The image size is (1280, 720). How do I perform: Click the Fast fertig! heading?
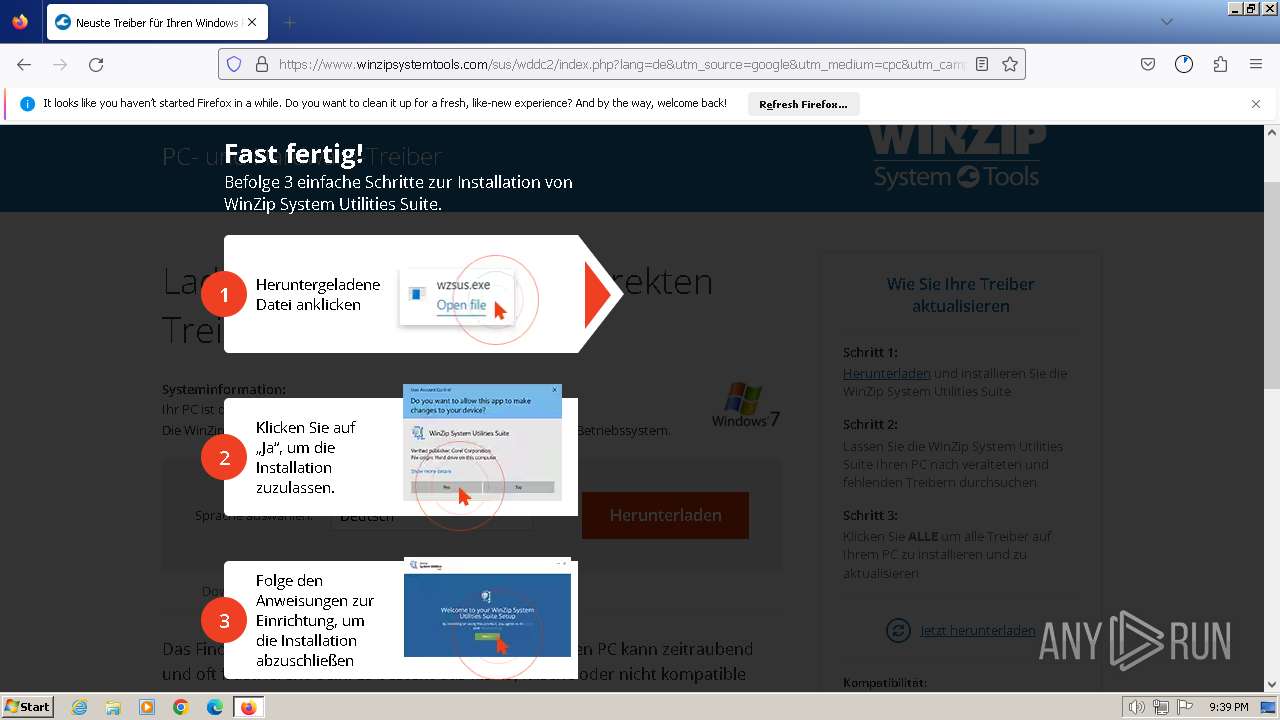[x=294, y=153]
